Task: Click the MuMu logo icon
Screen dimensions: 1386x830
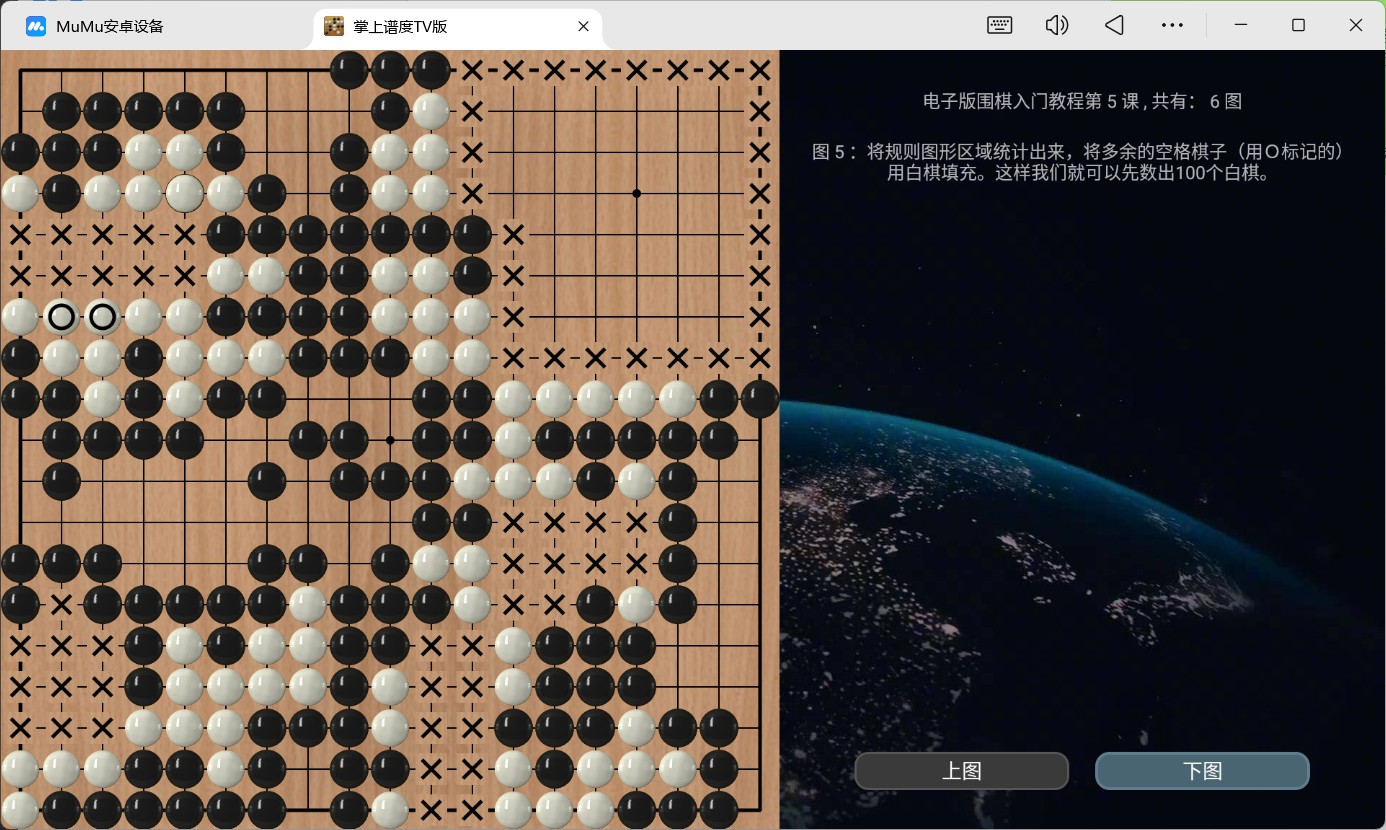Action: [36, 26]
